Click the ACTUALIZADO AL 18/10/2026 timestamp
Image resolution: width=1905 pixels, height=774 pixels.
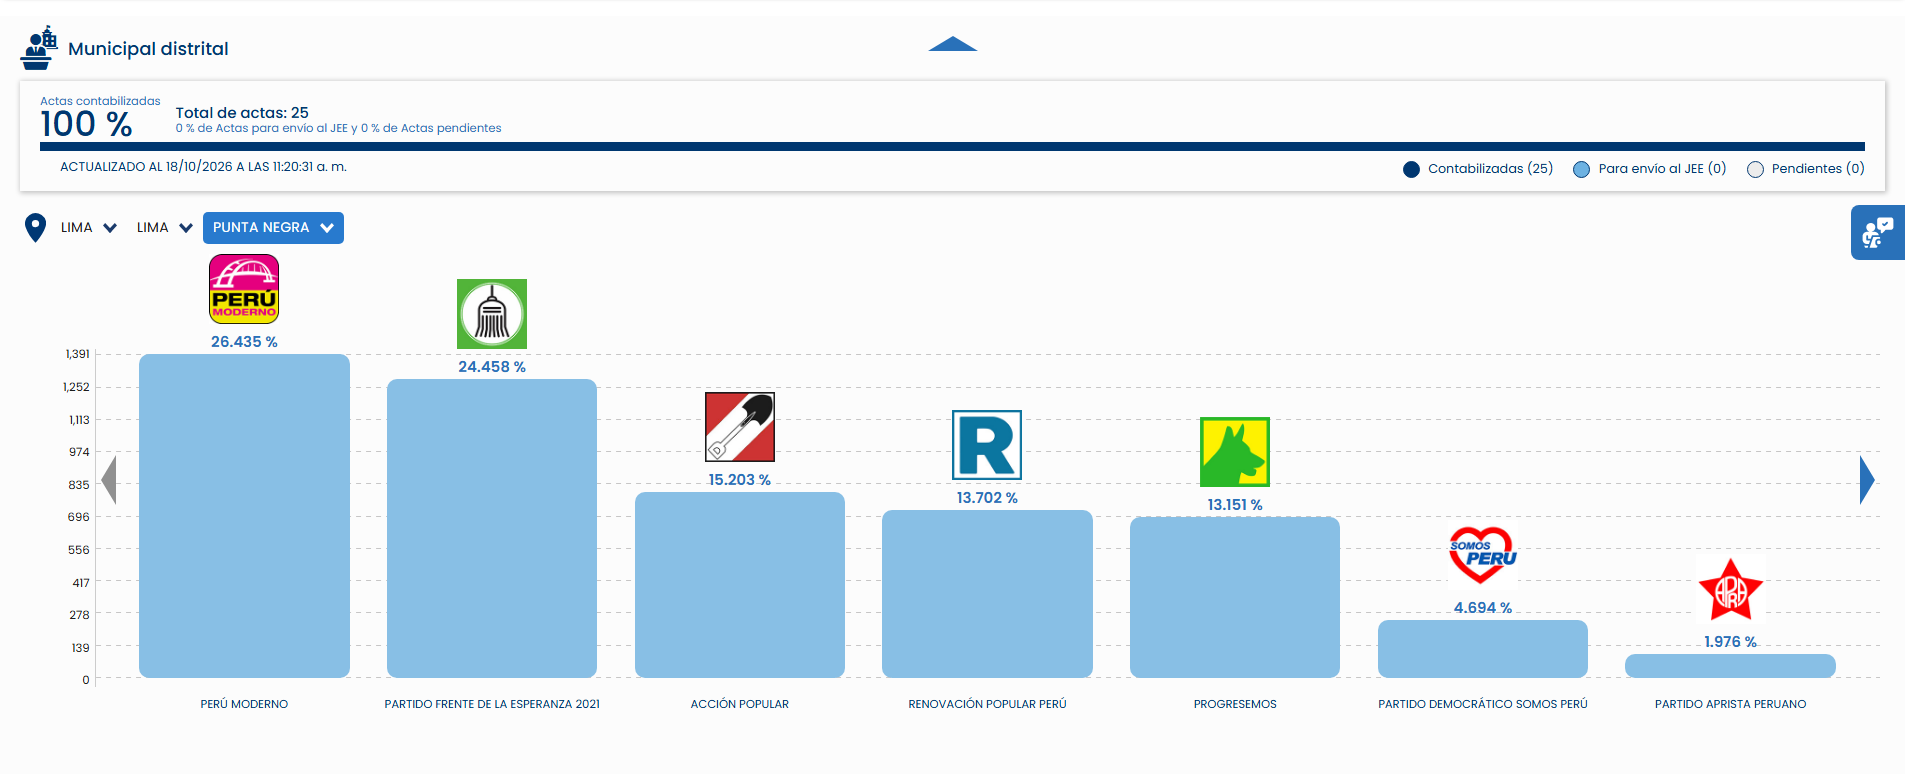click(x=203, y=167)
